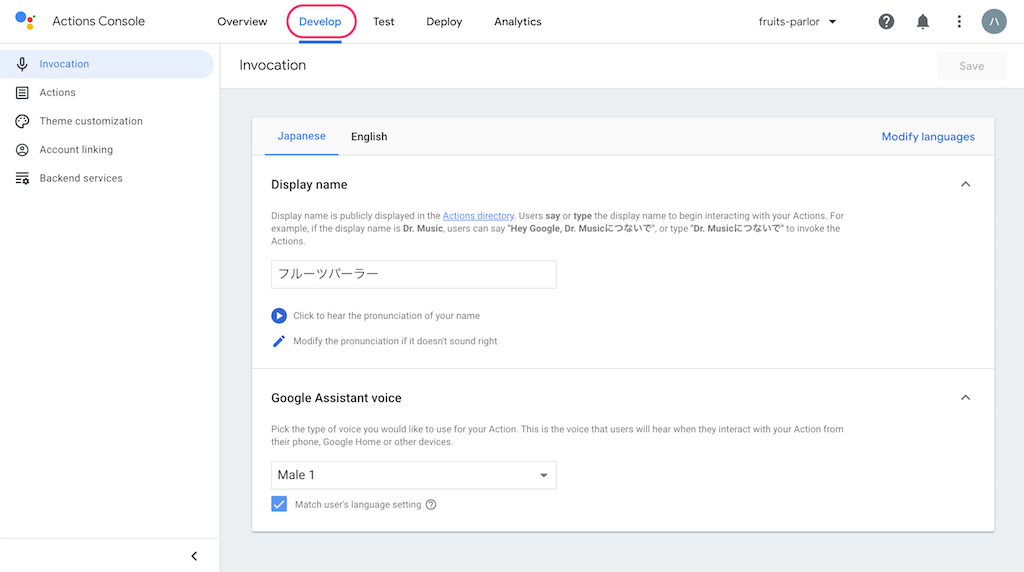The height and width of the screenshot is (572, 1024).
Task: Click the Account linking person icon
Action: pos(22,150)
